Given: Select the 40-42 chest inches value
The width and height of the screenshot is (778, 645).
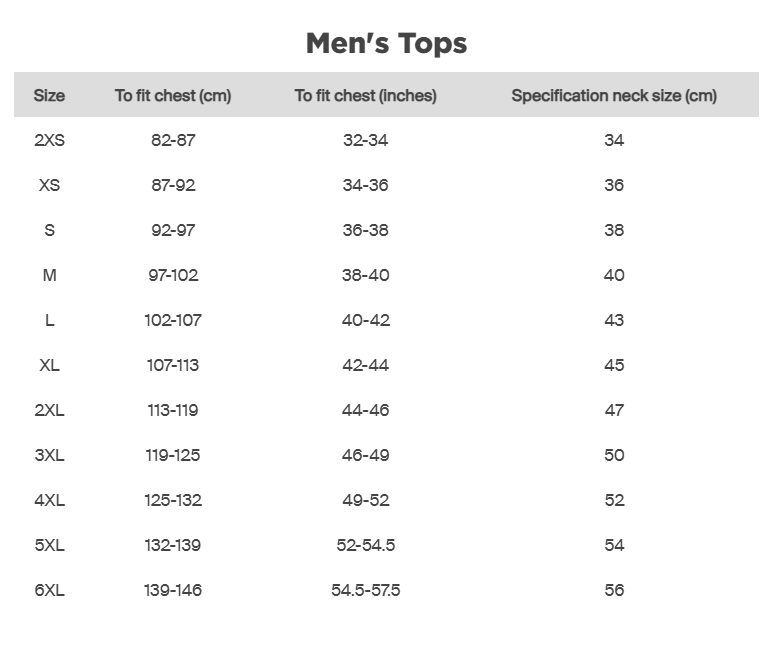Looking at the screenshot, I should click(x=365, y=320).
